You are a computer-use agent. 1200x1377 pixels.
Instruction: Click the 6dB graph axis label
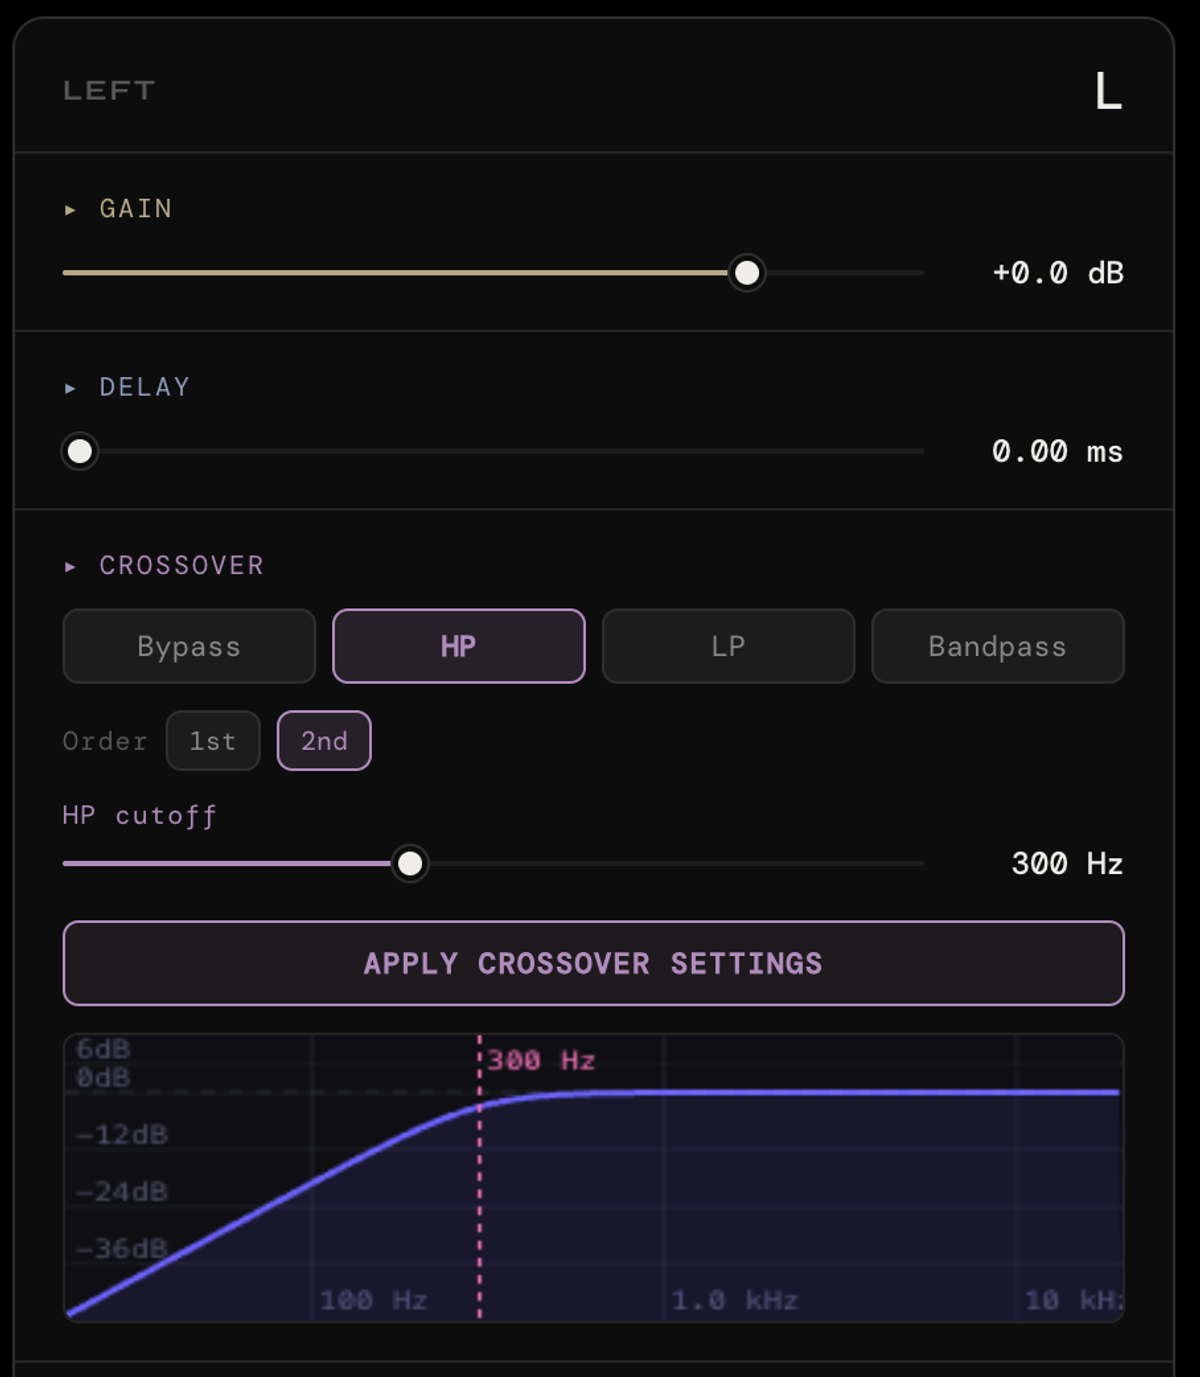tap(103, 1049)
